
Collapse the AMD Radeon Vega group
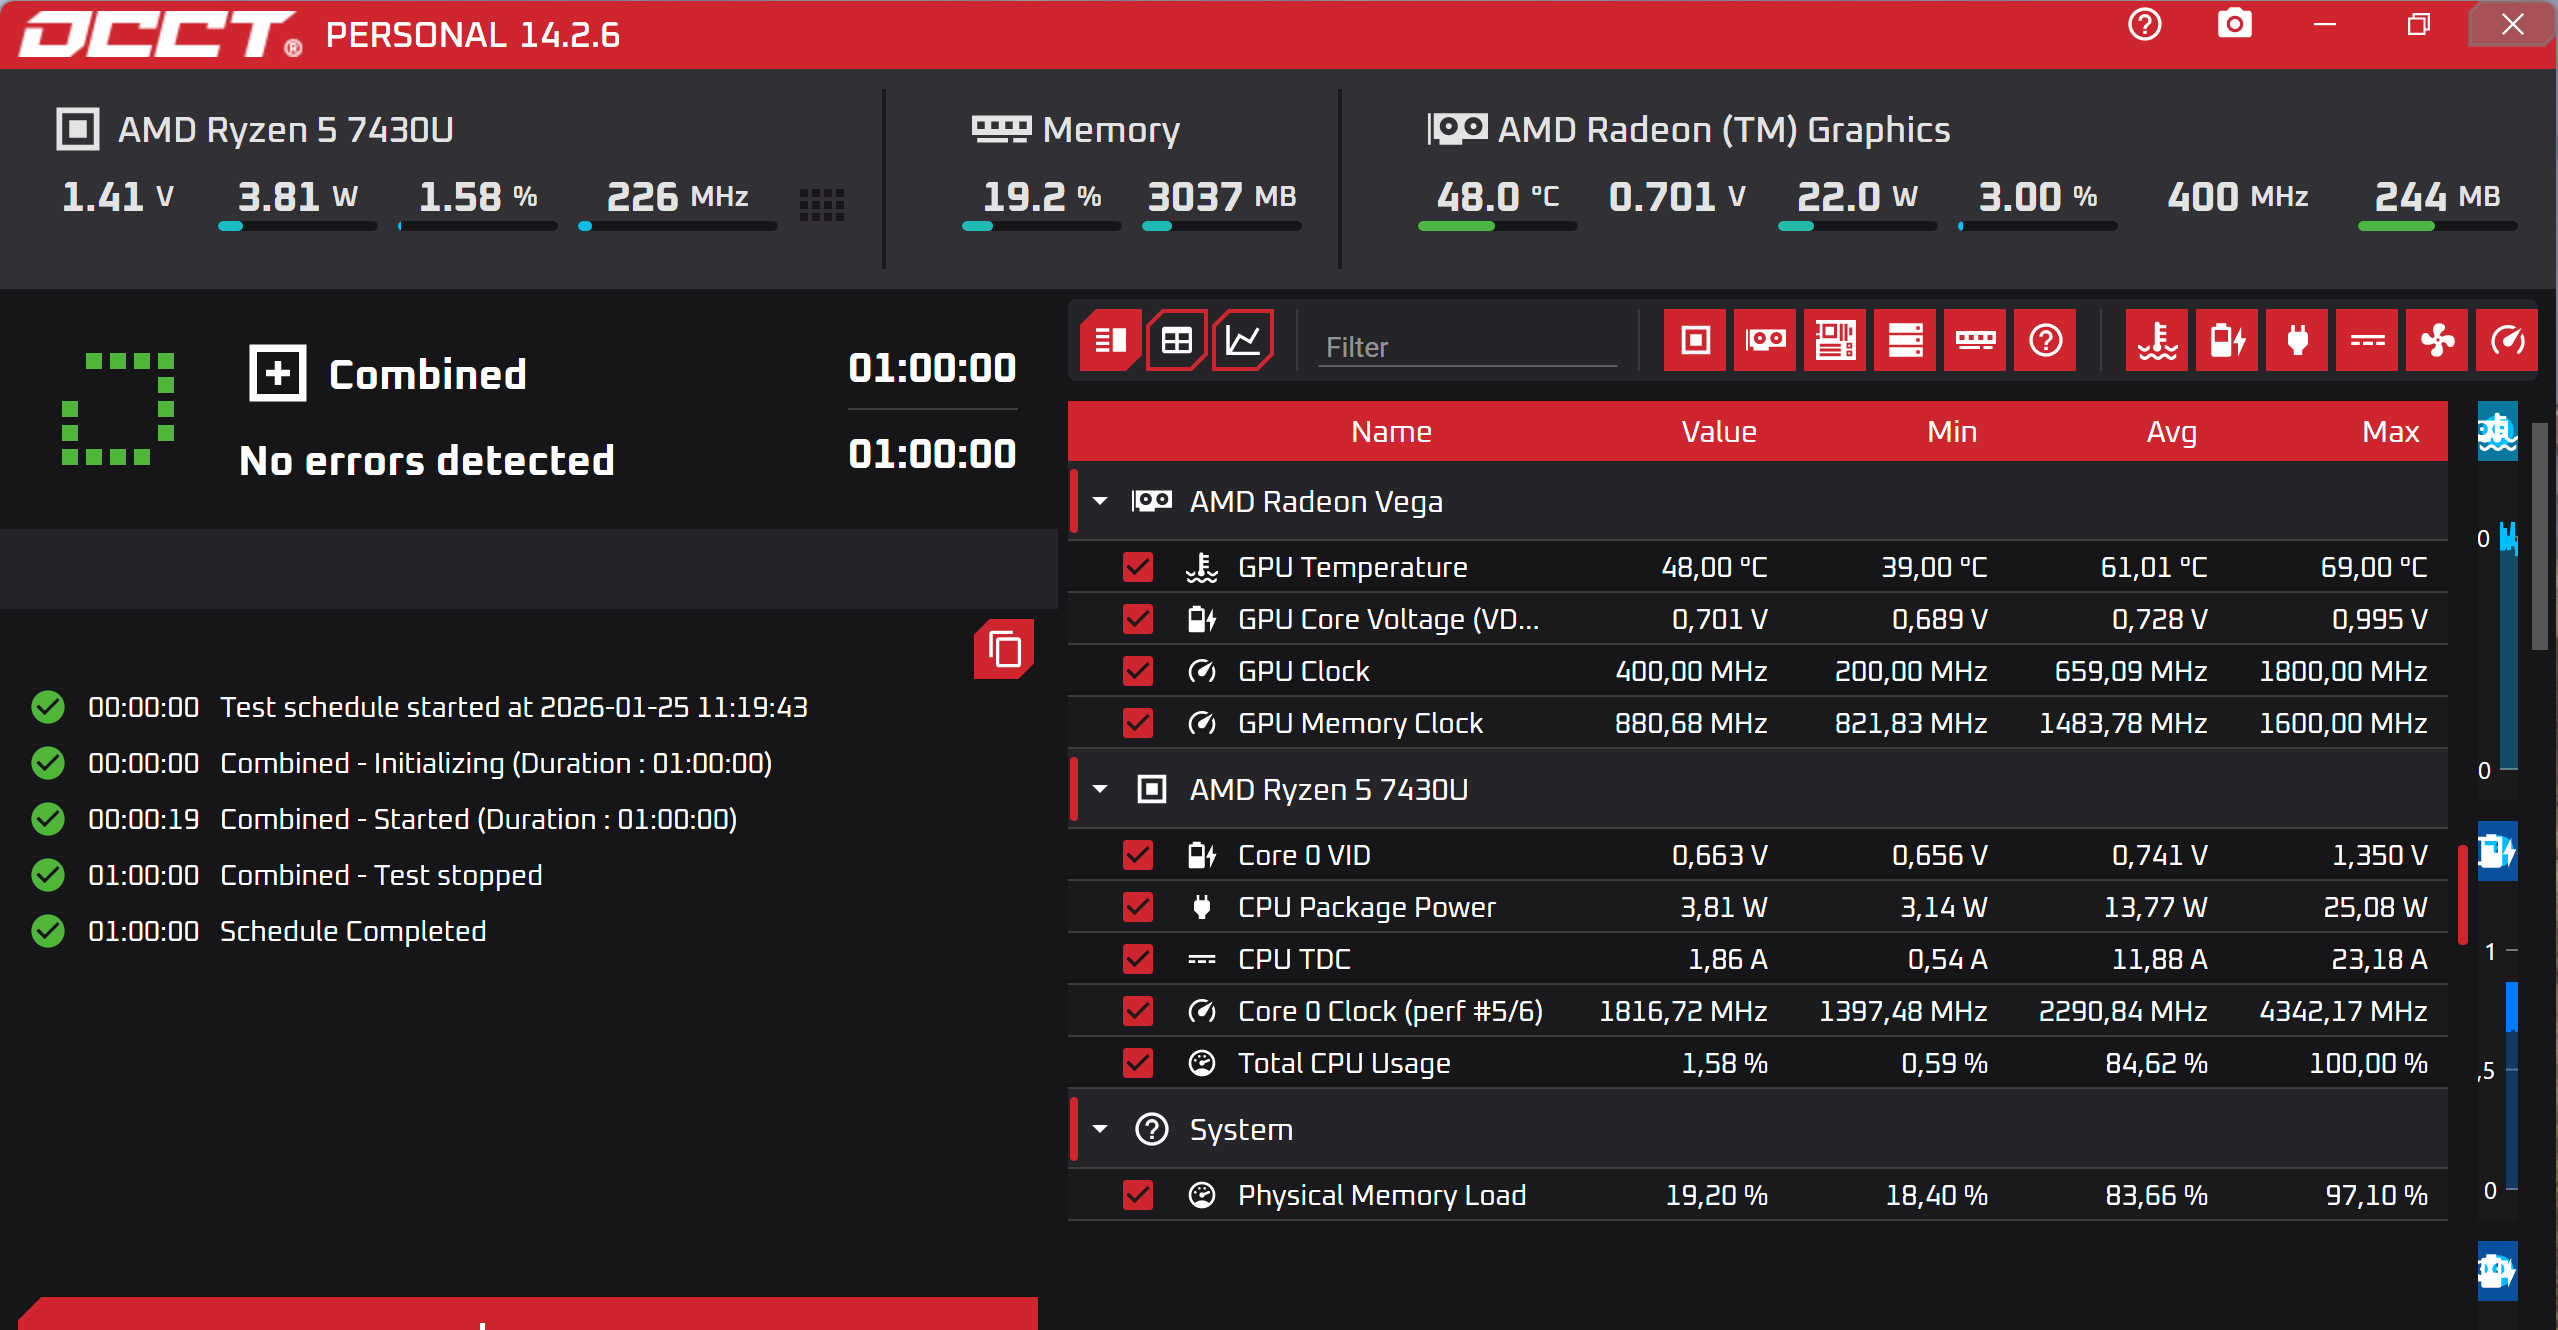pyautogui.click(x=1100, y=501)
